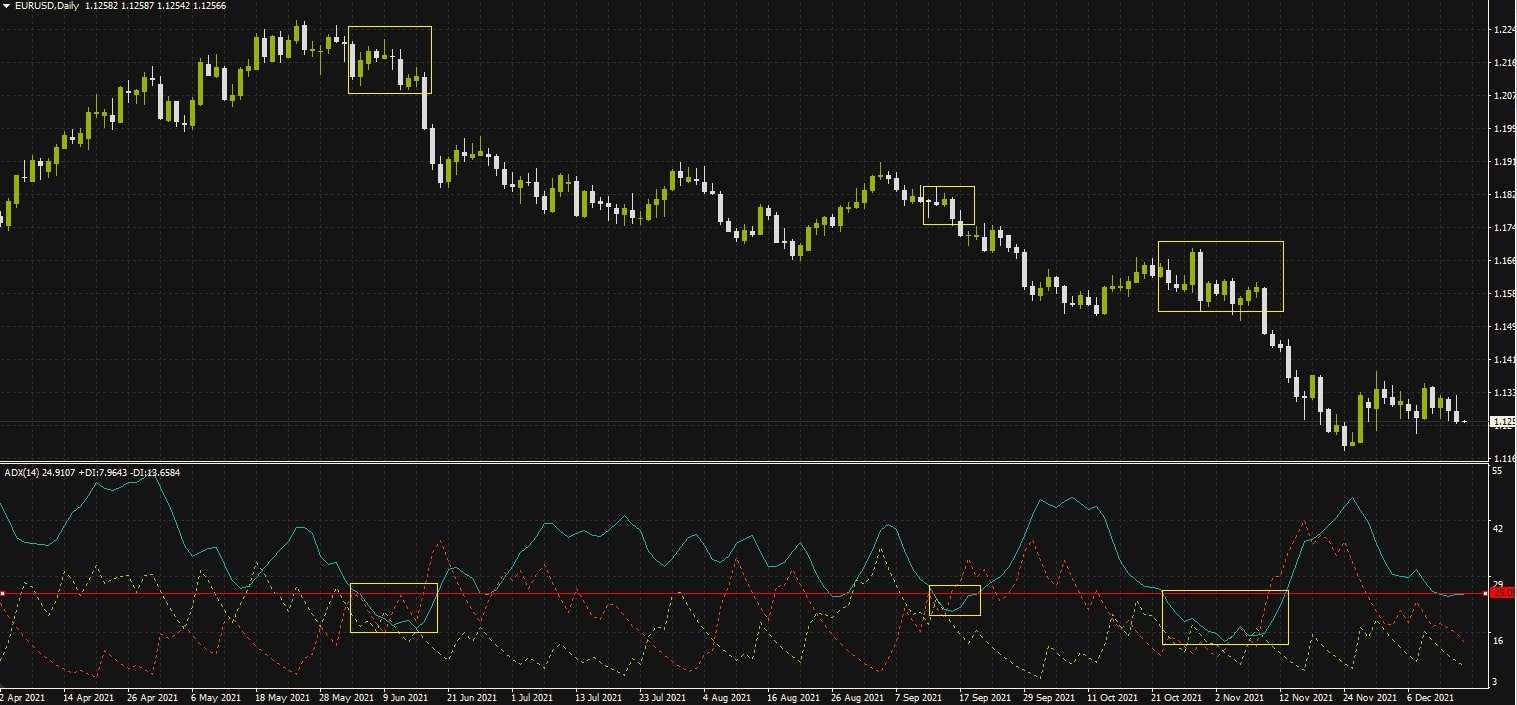Viewport: 1517px width, 705px height.
Task: Select the red horizontal level line at 25
Action: pos(700,594)
